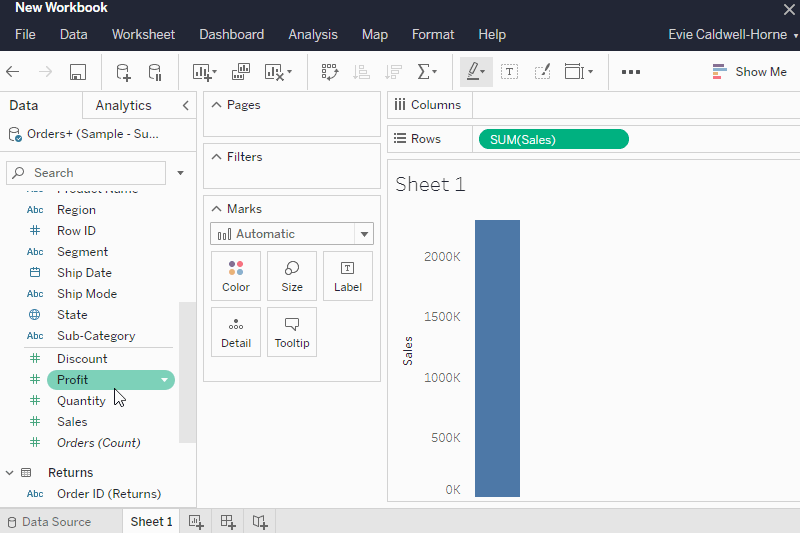This screenshot has width=800, height=533.
Task: Toggle the Highlight pen tool
Action: tap(476, 72)
